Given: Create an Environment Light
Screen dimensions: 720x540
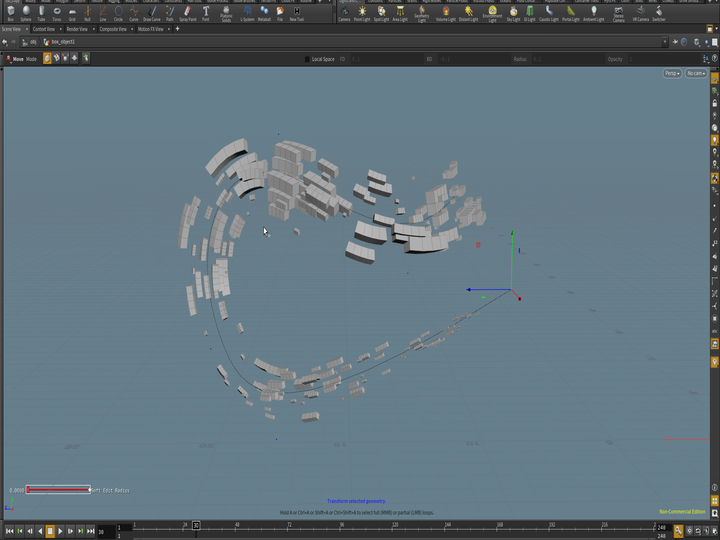Looking at the screenshot, I should 492,12.
